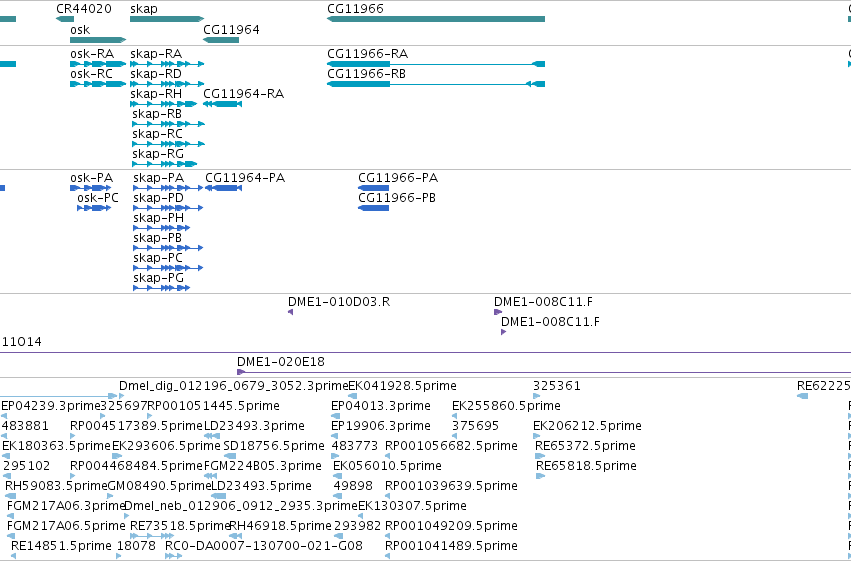Screen dimensions: 851x561
Task: Select the CG11966-PB protein bar
Action: coord(373,208)
